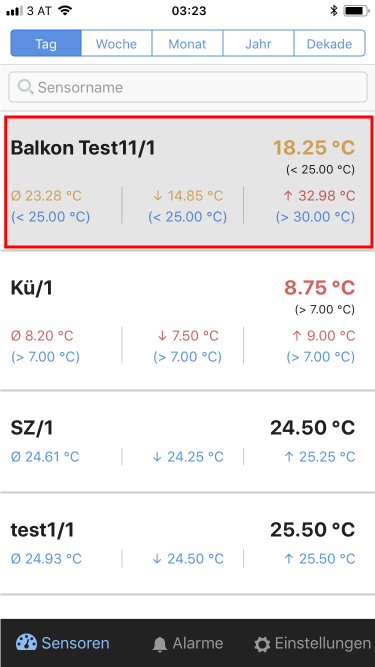Tap the 8.75 °C current value
Image resolution: width=375 pixels, height=667 pixels.
point(319,288)
